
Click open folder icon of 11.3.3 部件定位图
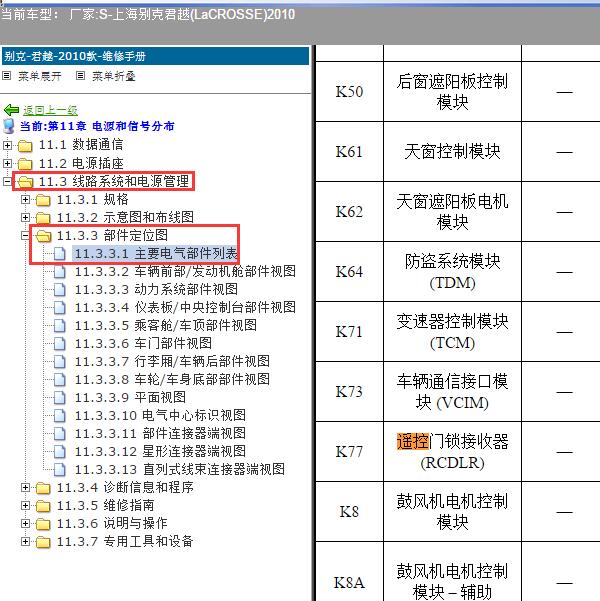43,236
